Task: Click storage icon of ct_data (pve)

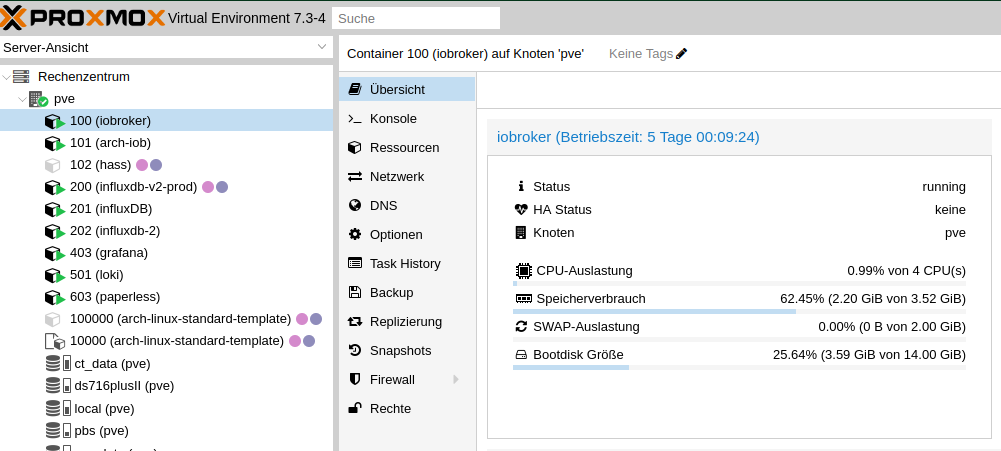Action: [x=58, y=363]
